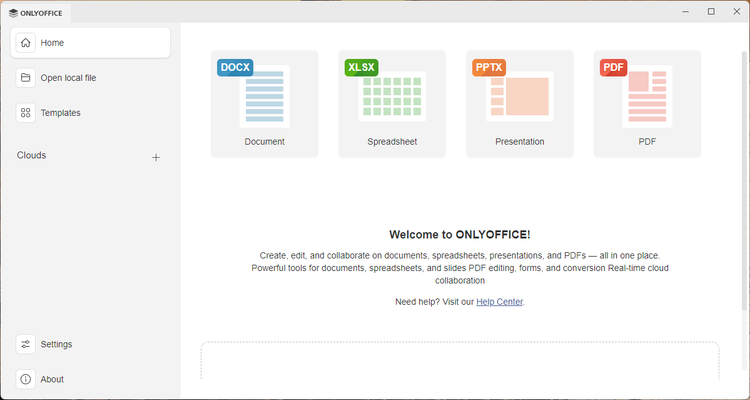This screenshot has width=750, height=400.
Task: Click the folder icon for Open local file
Action: pos(25,78)
